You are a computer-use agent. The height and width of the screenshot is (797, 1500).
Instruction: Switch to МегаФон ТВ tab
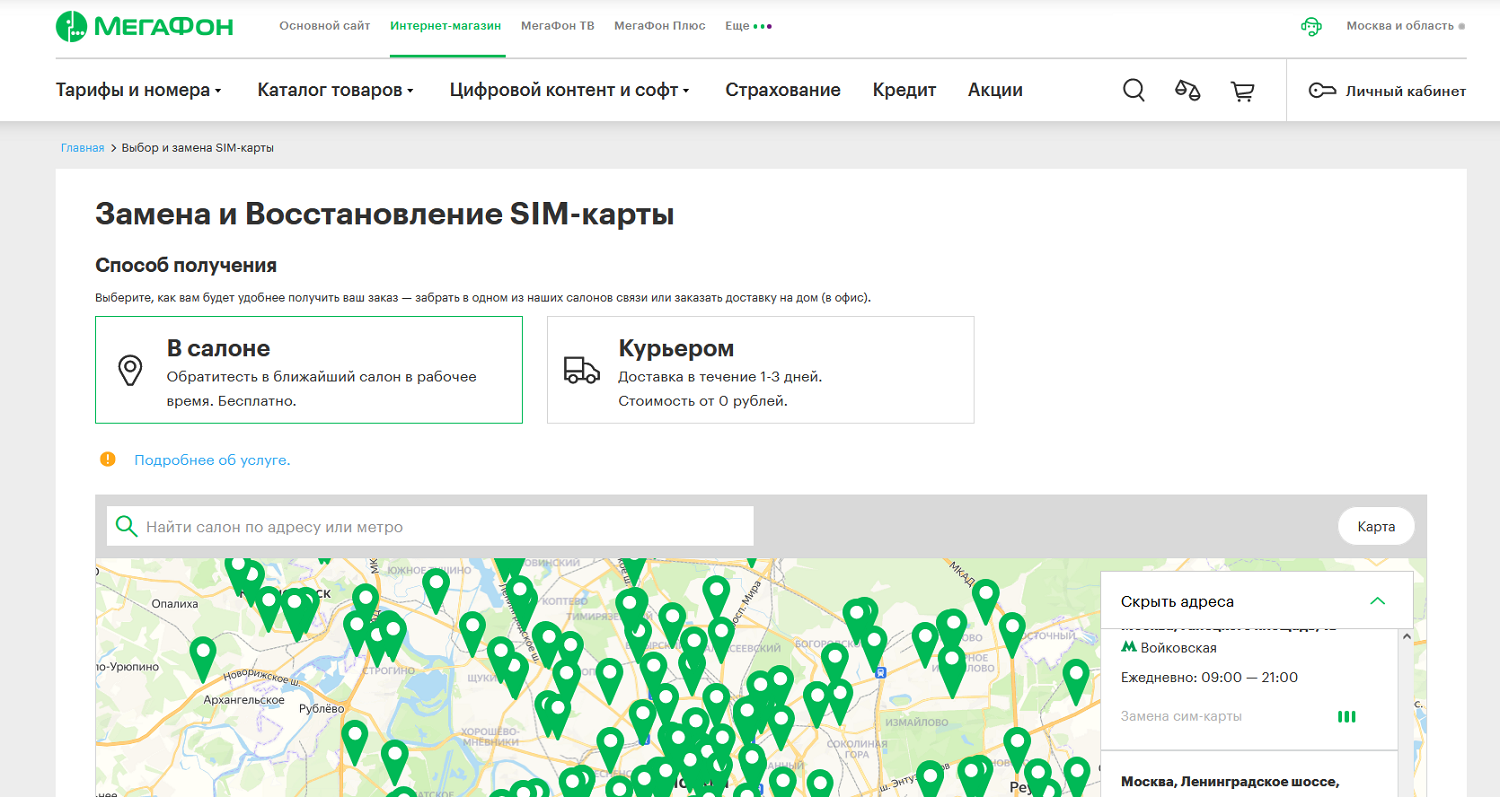coord(558,26)
